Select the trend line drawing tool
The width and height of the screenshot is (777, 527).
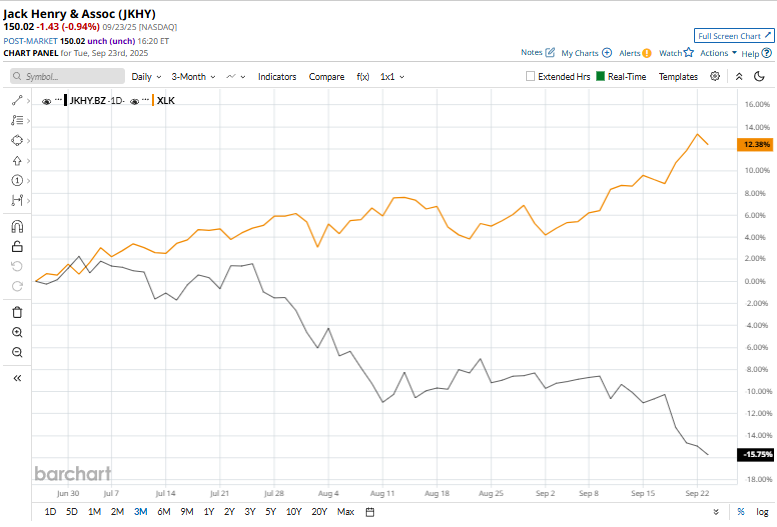coord(17,101)
